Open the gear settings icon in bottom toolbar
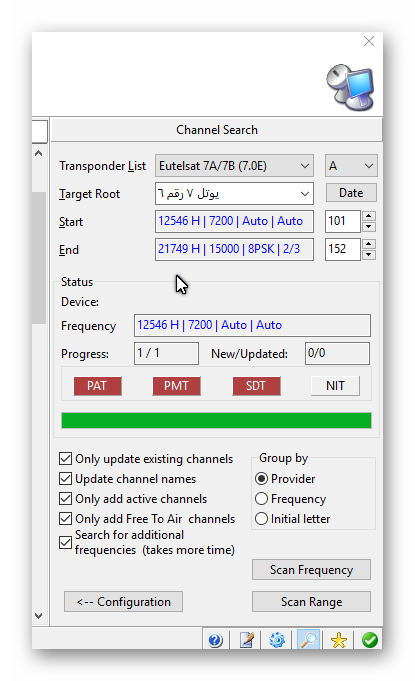The width and height of the screenshot is (415, 681). (277, 640)
